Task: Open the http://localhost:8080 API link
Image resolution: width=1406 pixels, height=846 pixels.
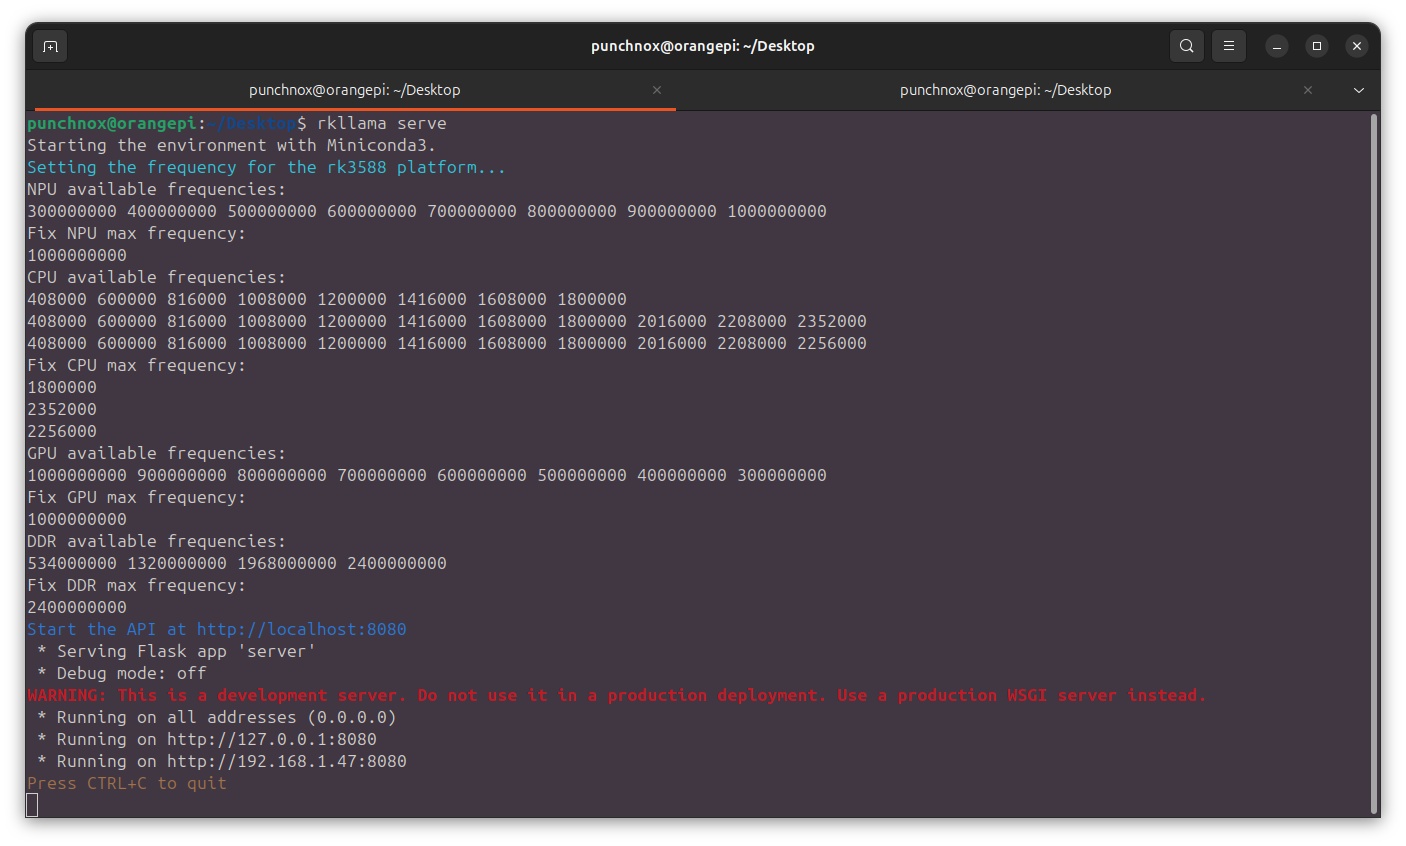Action: [302, 630]
